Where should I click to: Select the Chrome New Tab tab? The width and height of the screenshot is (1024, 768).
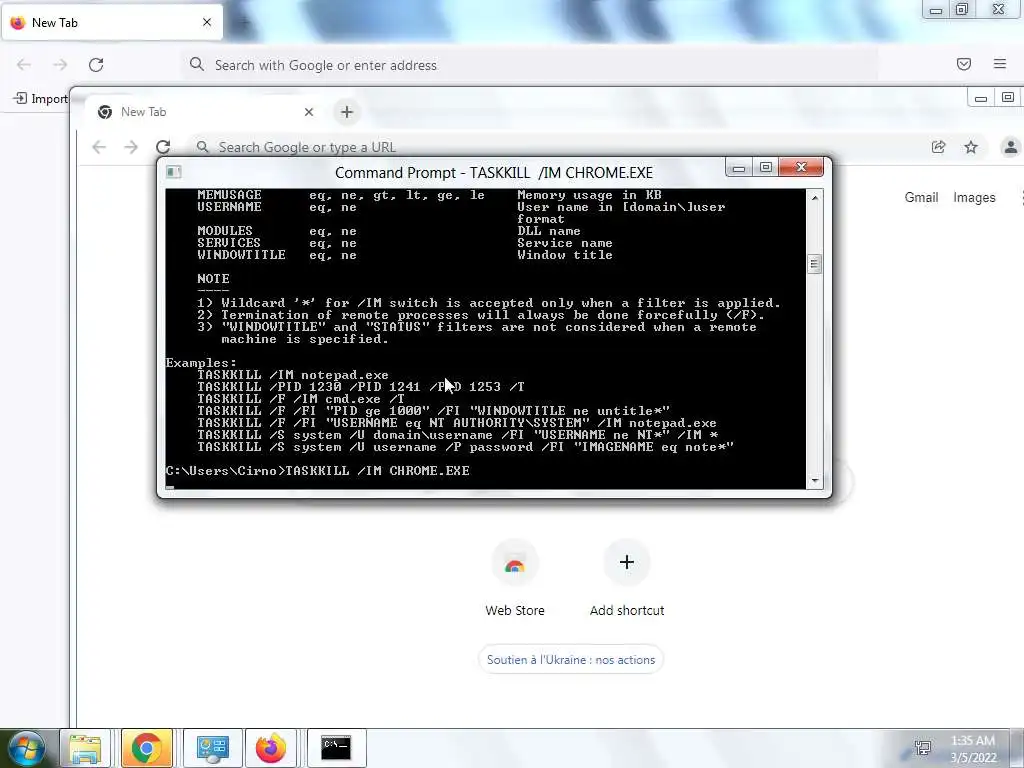tap(206, 112)
